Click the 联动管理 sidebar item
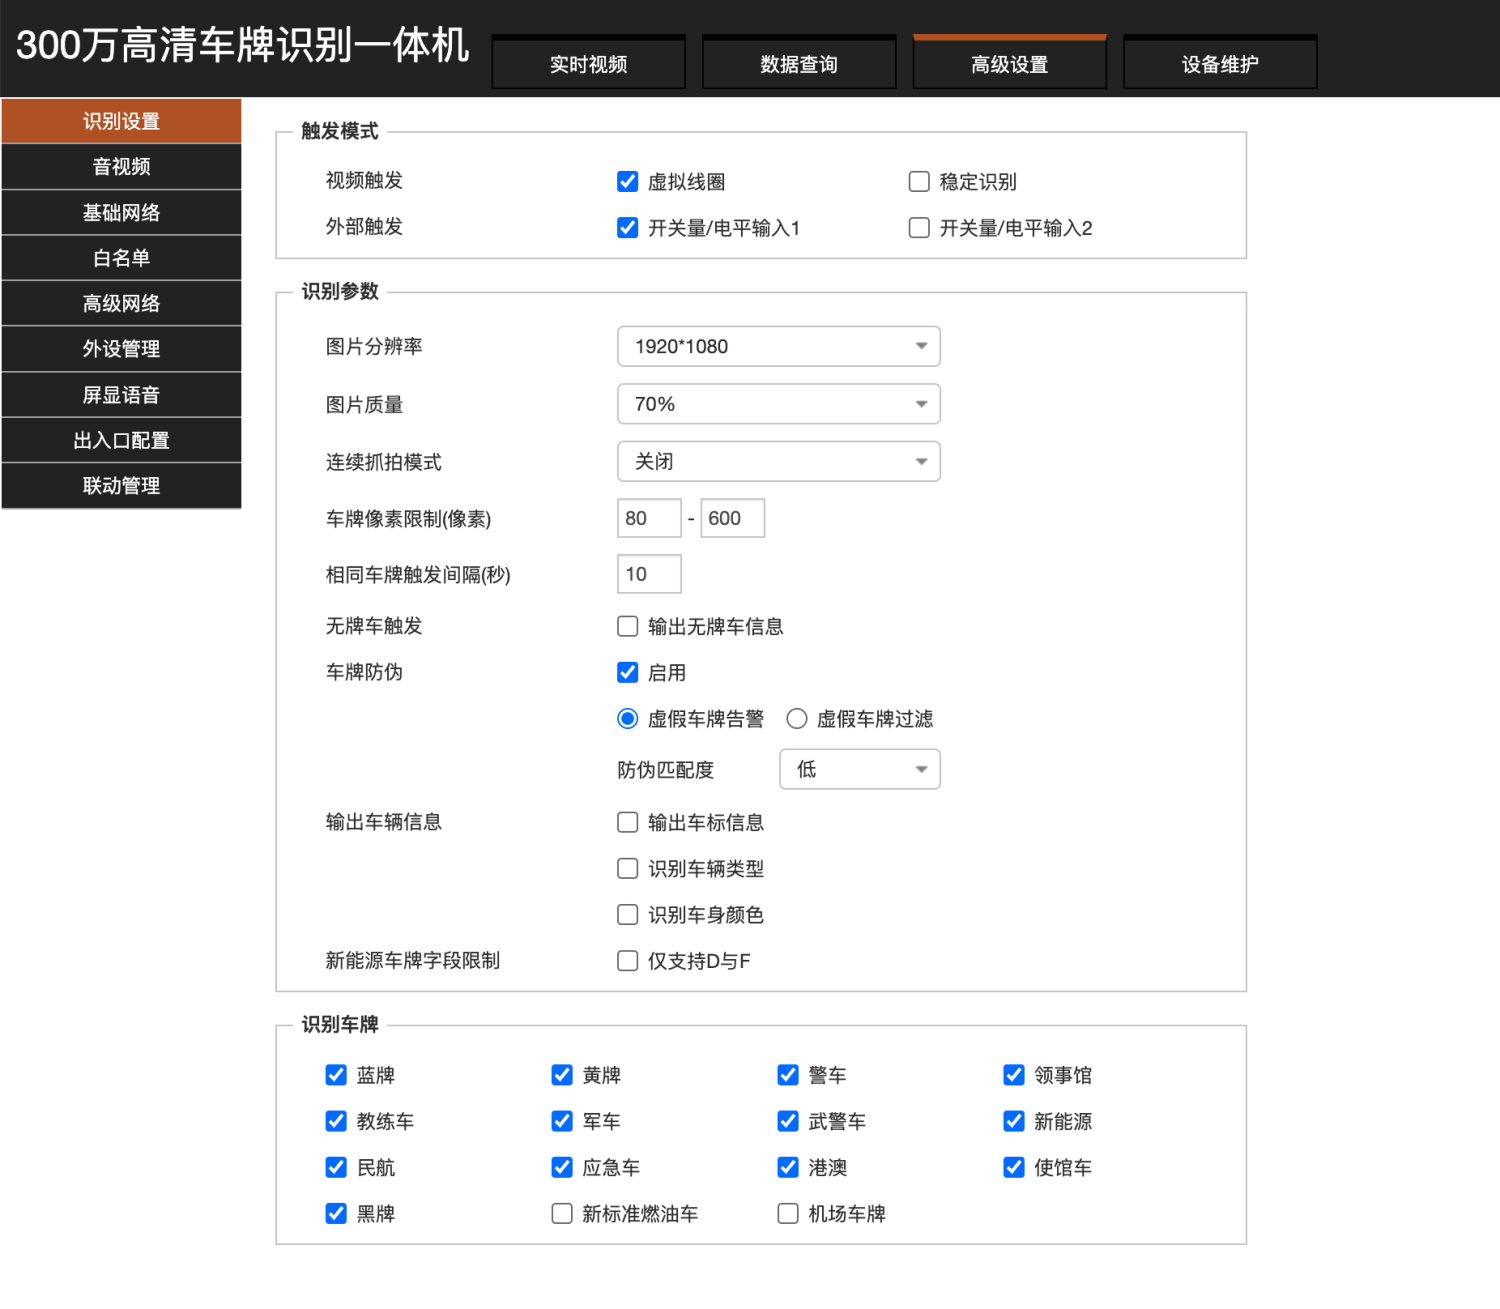This screenshot has width=1500, height=1309. (x=121, y=486)
